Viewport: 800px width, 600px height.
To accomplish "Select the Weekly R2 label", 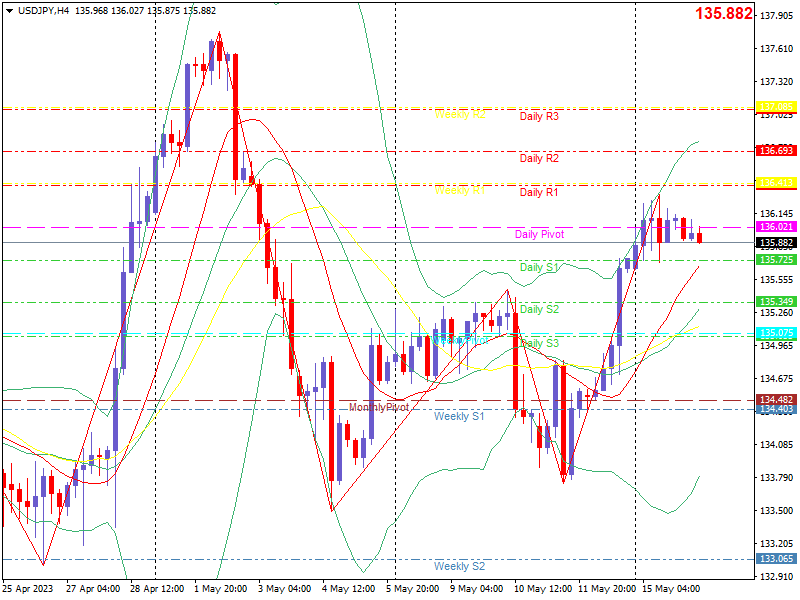I will [x=460, y=114].
